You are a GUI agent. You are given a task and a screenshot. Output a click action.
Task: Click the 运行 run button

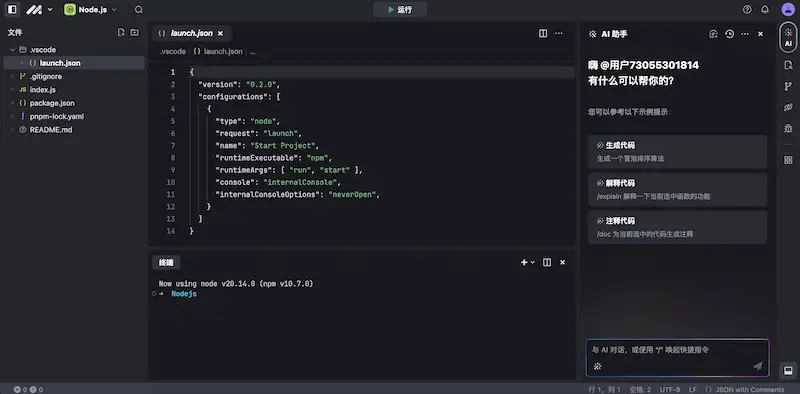point(400,9)
